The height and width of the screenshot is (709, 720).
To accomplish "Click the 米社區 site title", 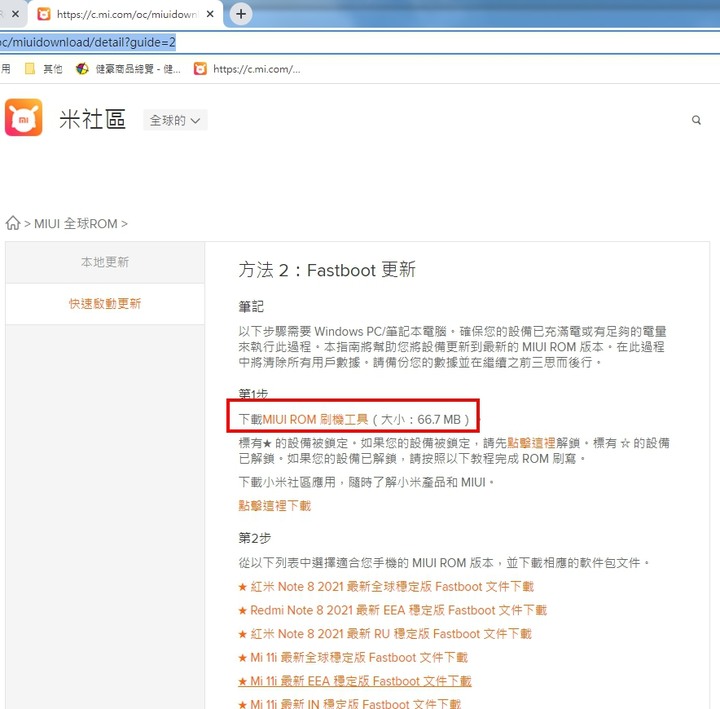I will [92, 119].
